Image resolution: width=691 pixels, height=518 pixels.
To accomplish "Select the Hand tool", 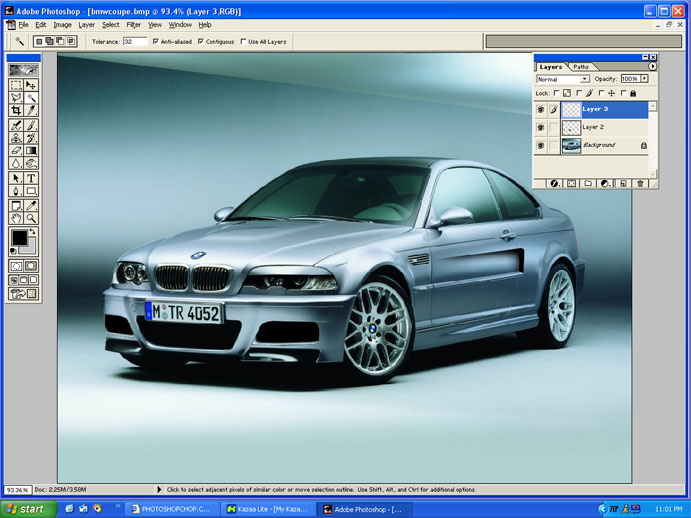I will tap(16, 217).
